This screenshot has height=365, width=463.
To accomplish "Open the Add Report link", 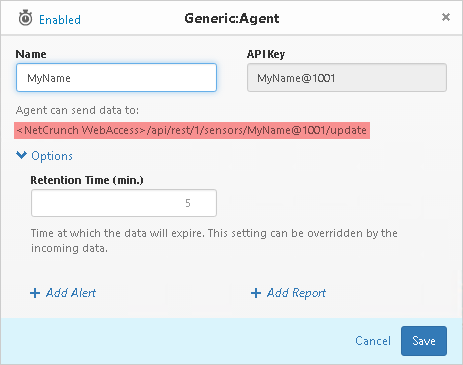I will 296,293.
